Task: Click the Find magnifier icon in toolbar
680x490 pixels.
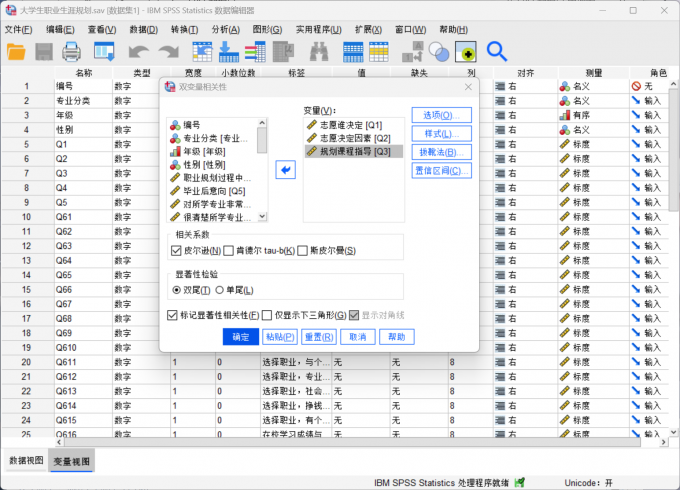Action: (496, 51)
